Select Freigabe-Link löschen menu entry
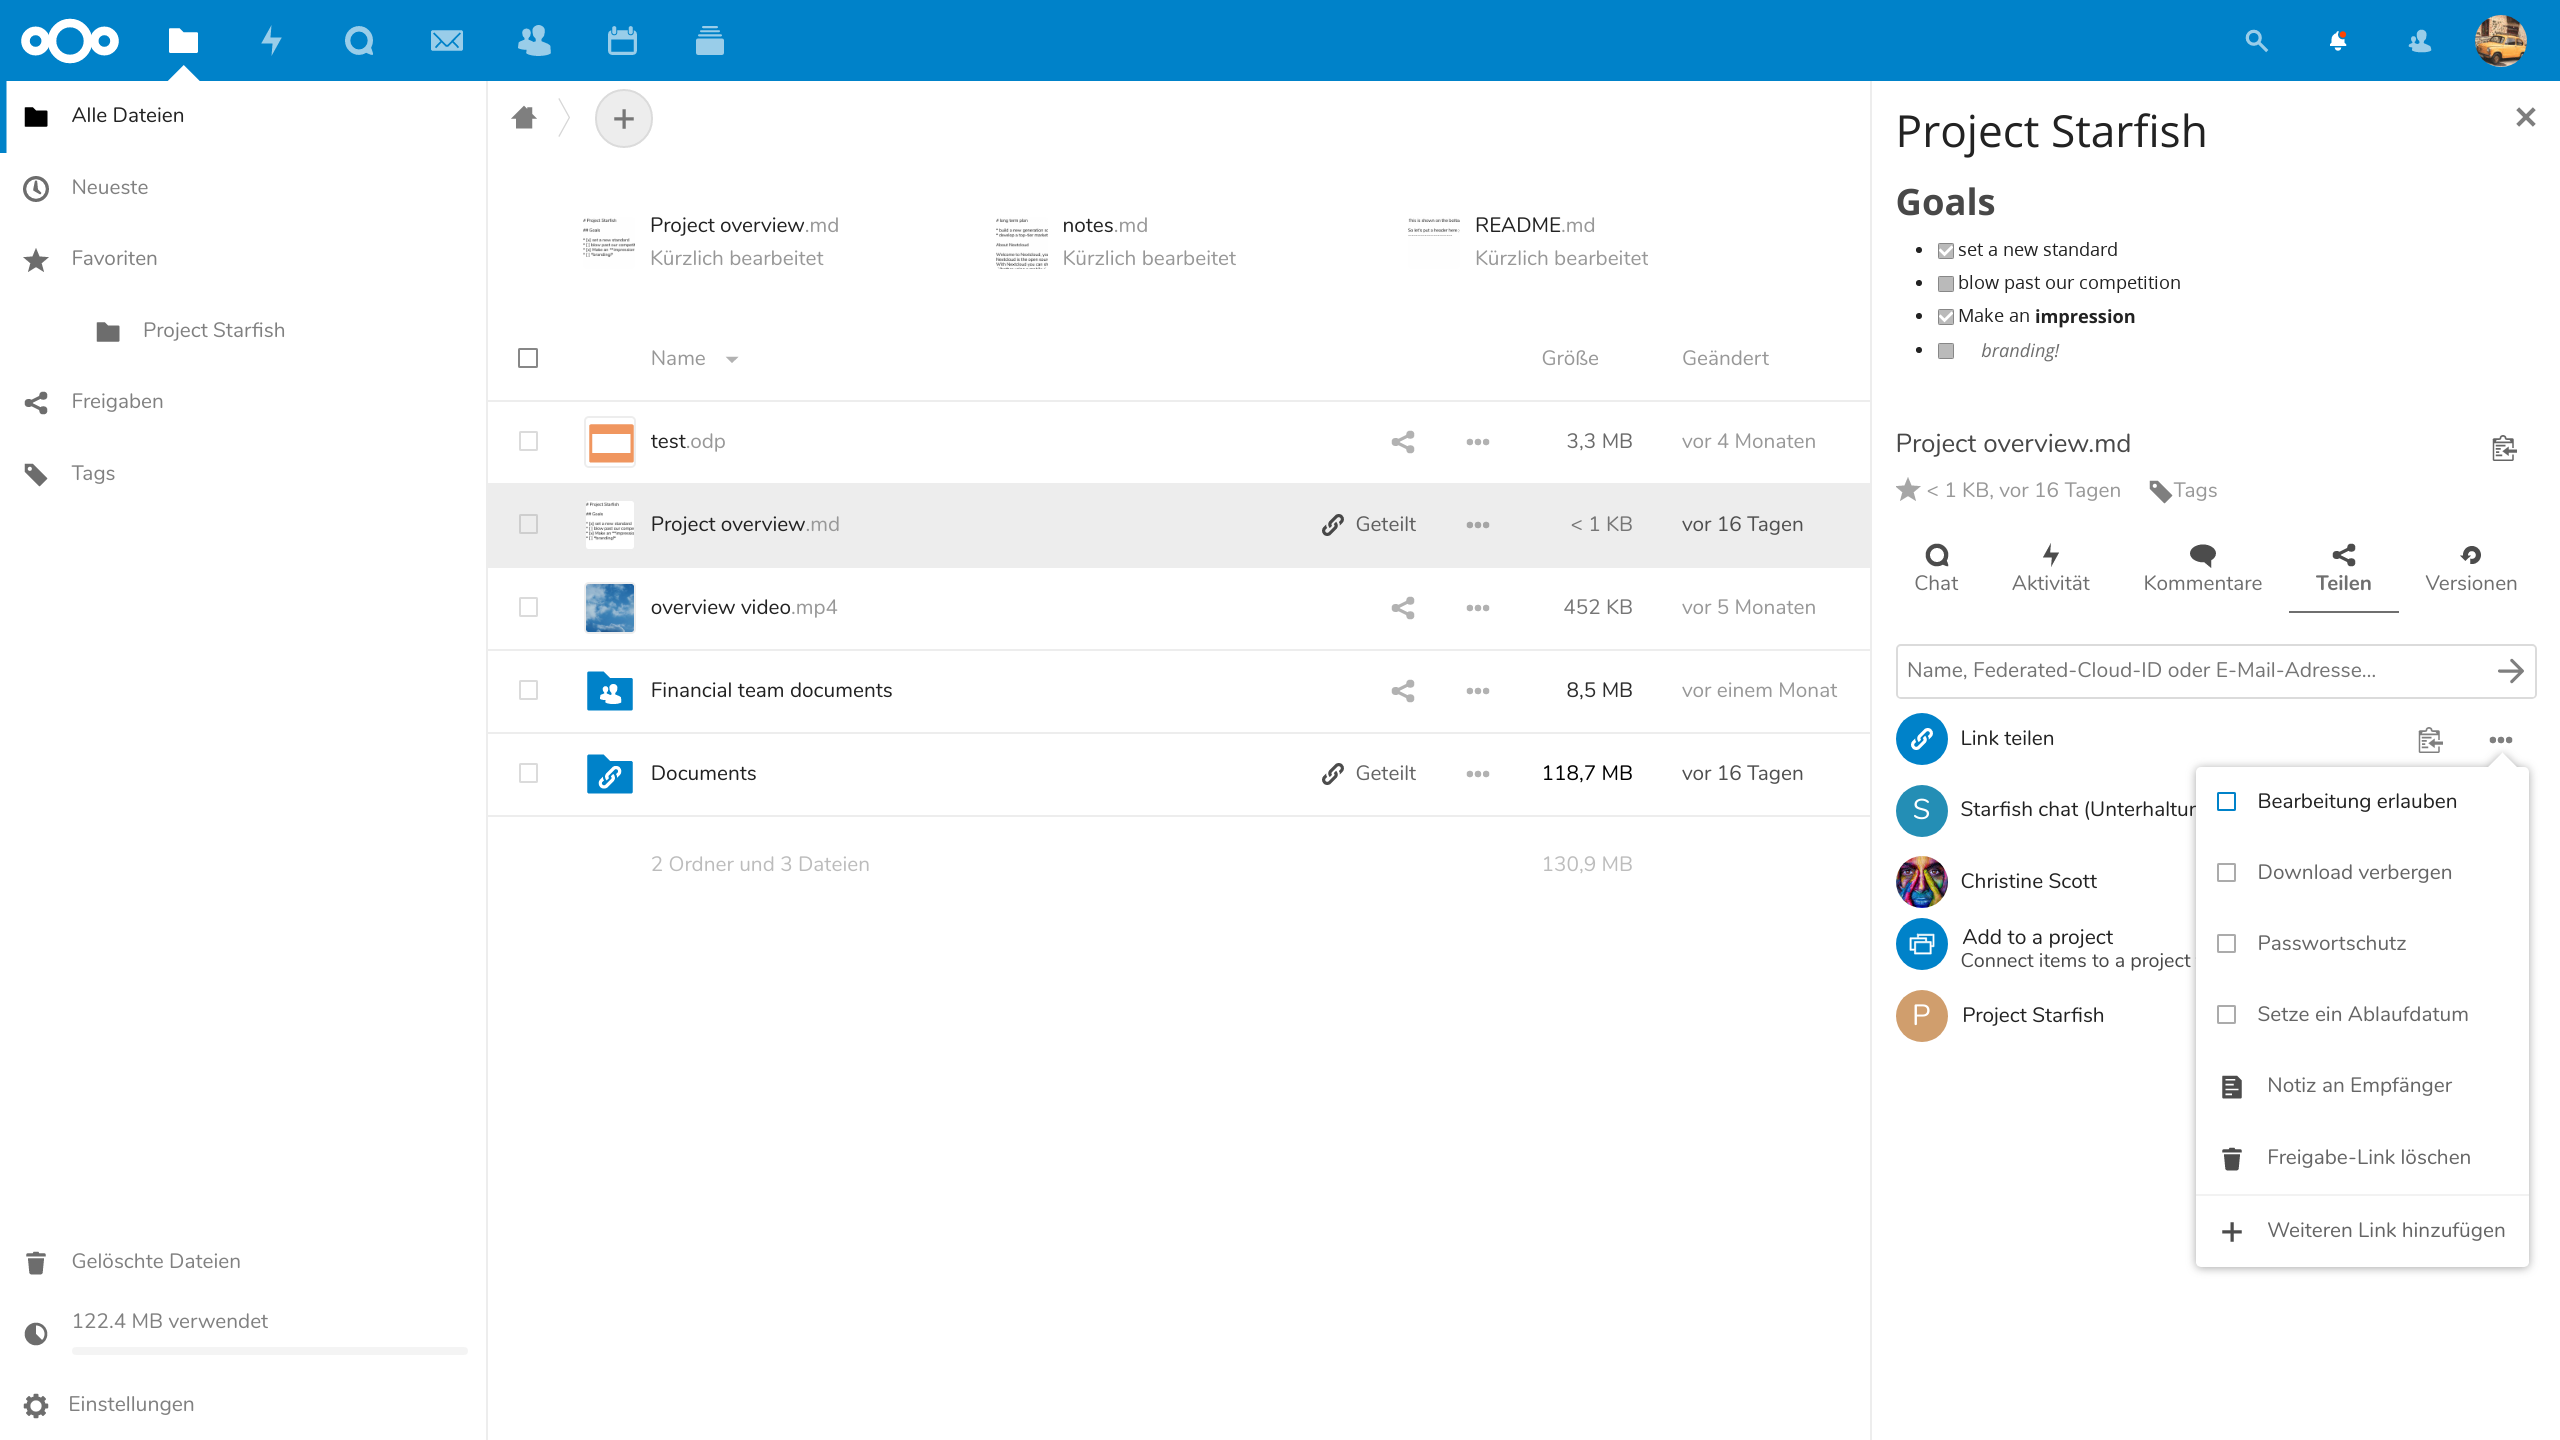This screenshot has height=1440, width=2560. pyautogui.click(x=2367, y=1157)
